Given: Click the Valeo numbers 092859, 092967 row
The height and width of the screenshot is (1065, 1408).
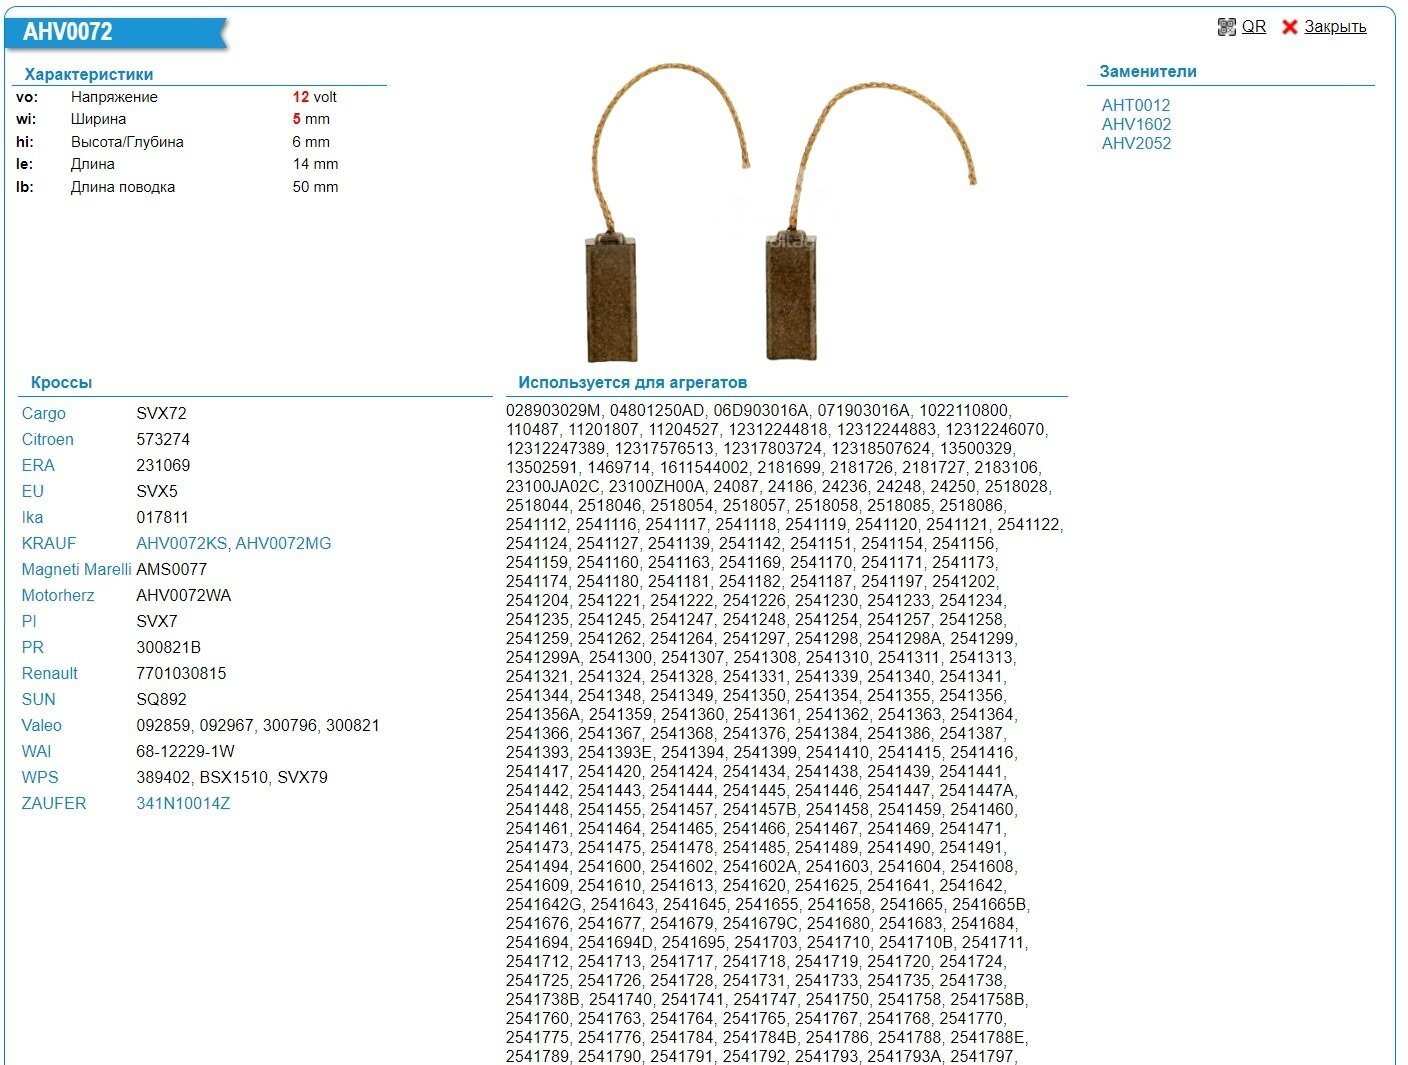Looking at the screenshot, I should [258, 725].
